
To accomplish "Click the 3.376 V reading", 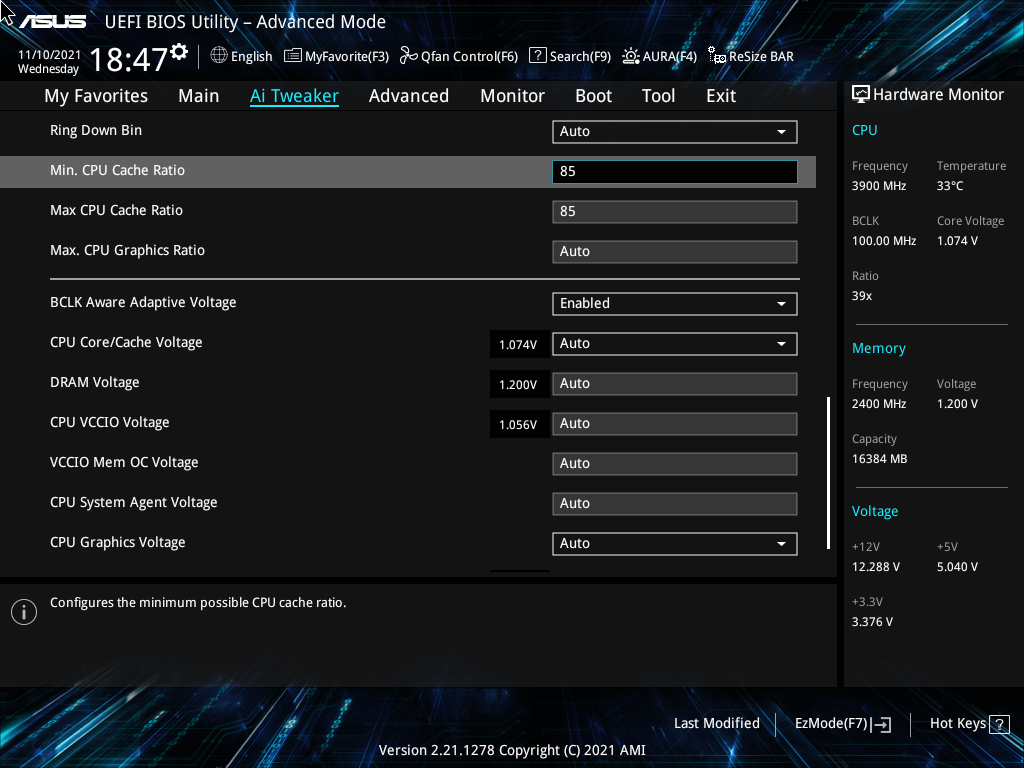I will pos(872,622).
